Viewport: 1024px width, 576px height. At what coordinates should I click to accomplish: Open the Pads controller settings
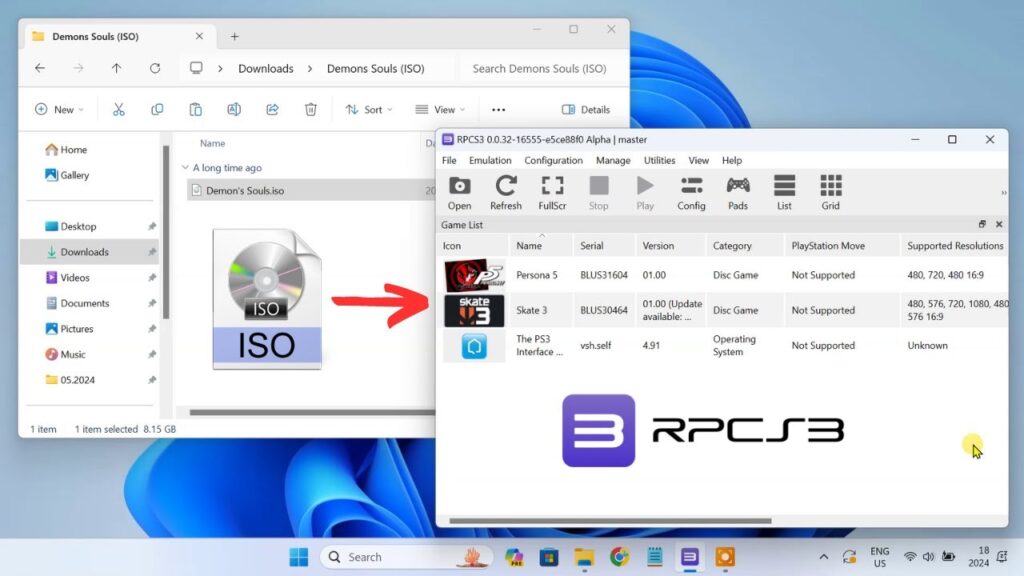[737, 191]
